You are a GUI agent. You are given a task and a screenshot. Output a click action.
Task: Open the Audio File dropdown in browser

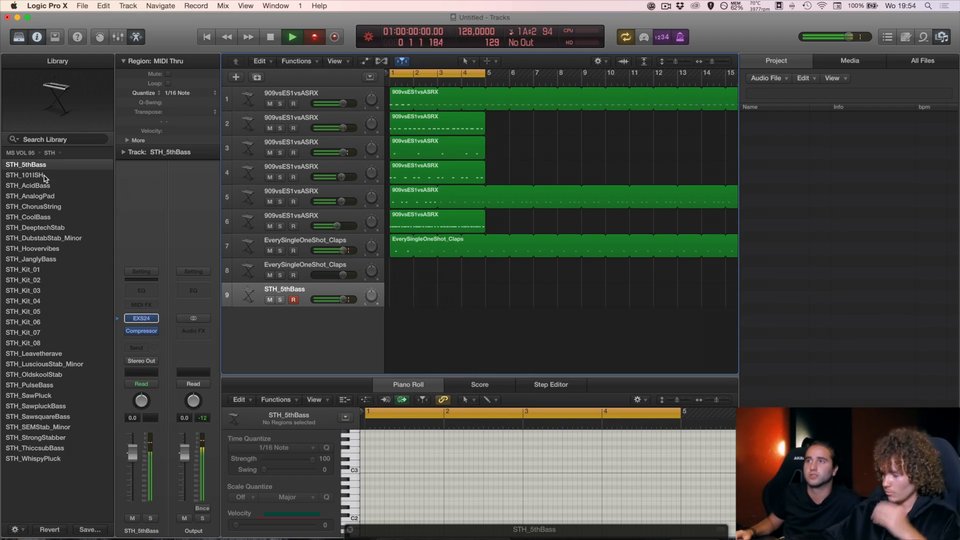pyautogui.click(x=769, y=78)
